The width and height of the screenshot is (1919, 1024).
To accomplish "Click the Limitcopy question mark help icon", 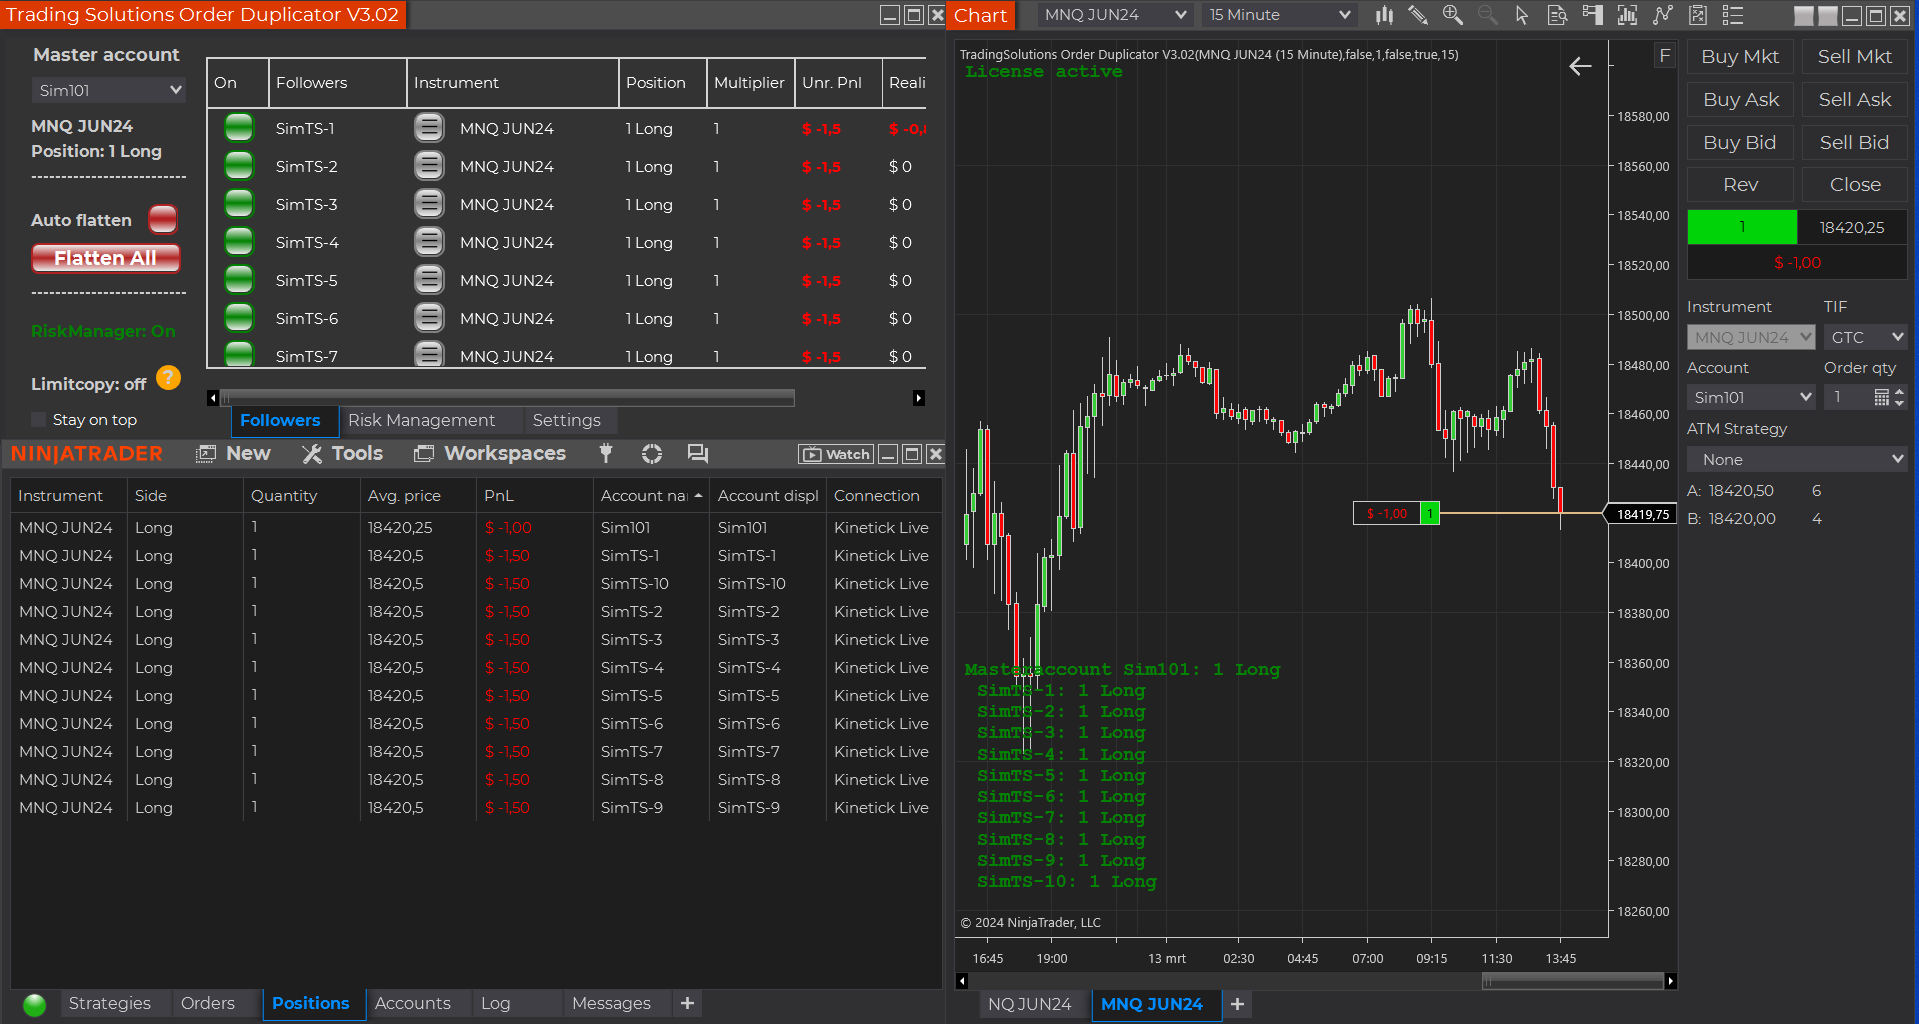I will pos(169,378).
